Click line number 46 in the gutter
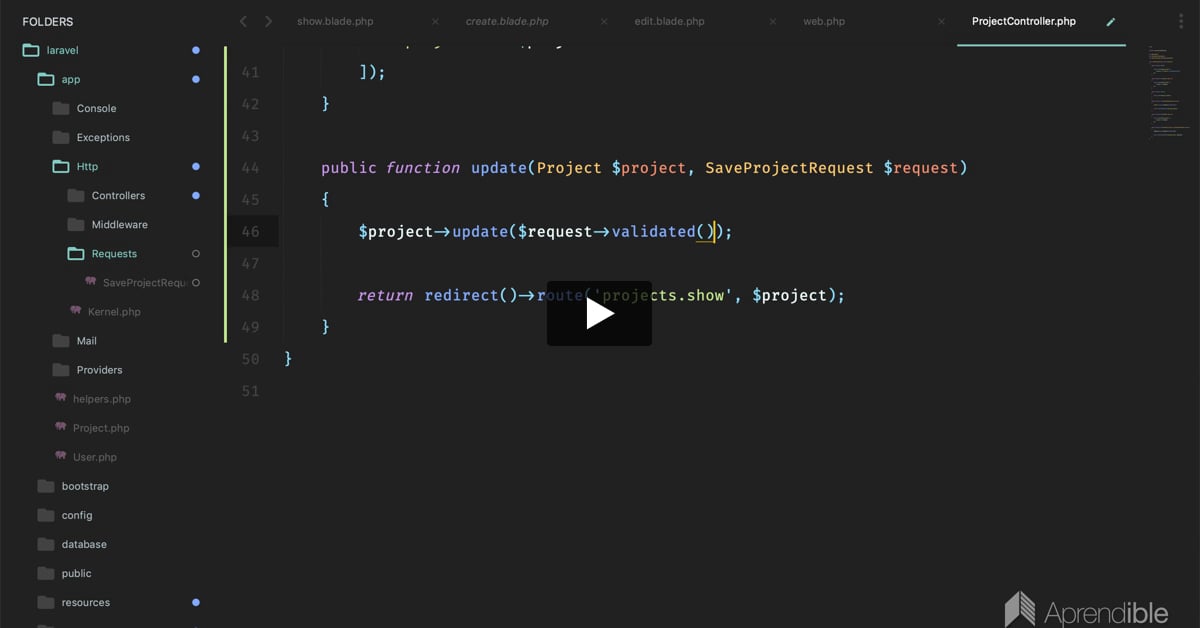 [x=249, y=232]
